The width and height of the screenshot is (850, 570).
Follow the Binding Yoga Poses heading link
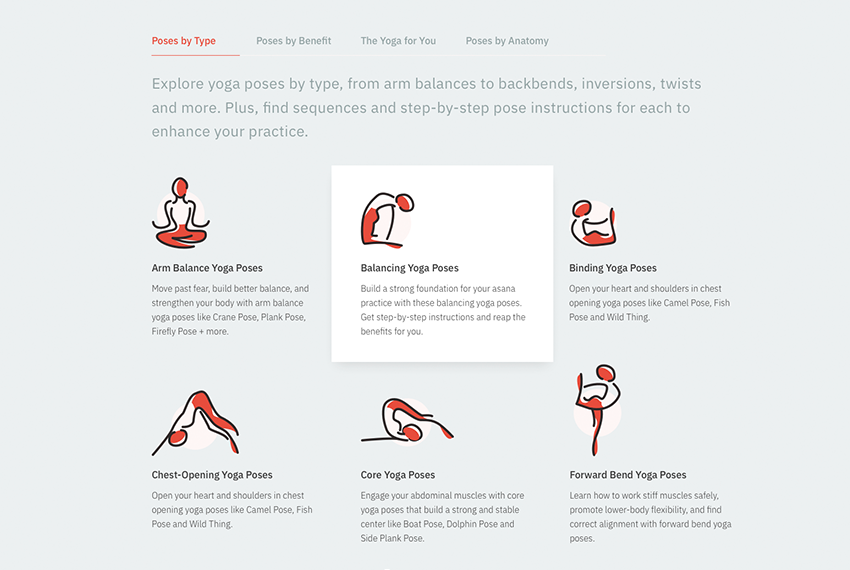(x=613, y=268)
